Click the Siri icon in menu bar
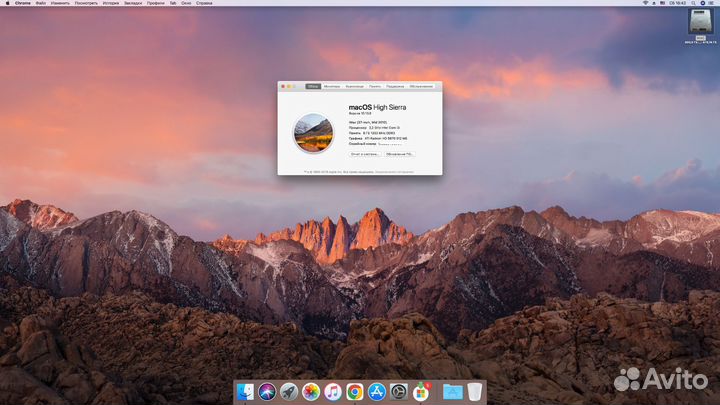Image resolution: width=720 pixels, height=405 pixels. (703, 3)
